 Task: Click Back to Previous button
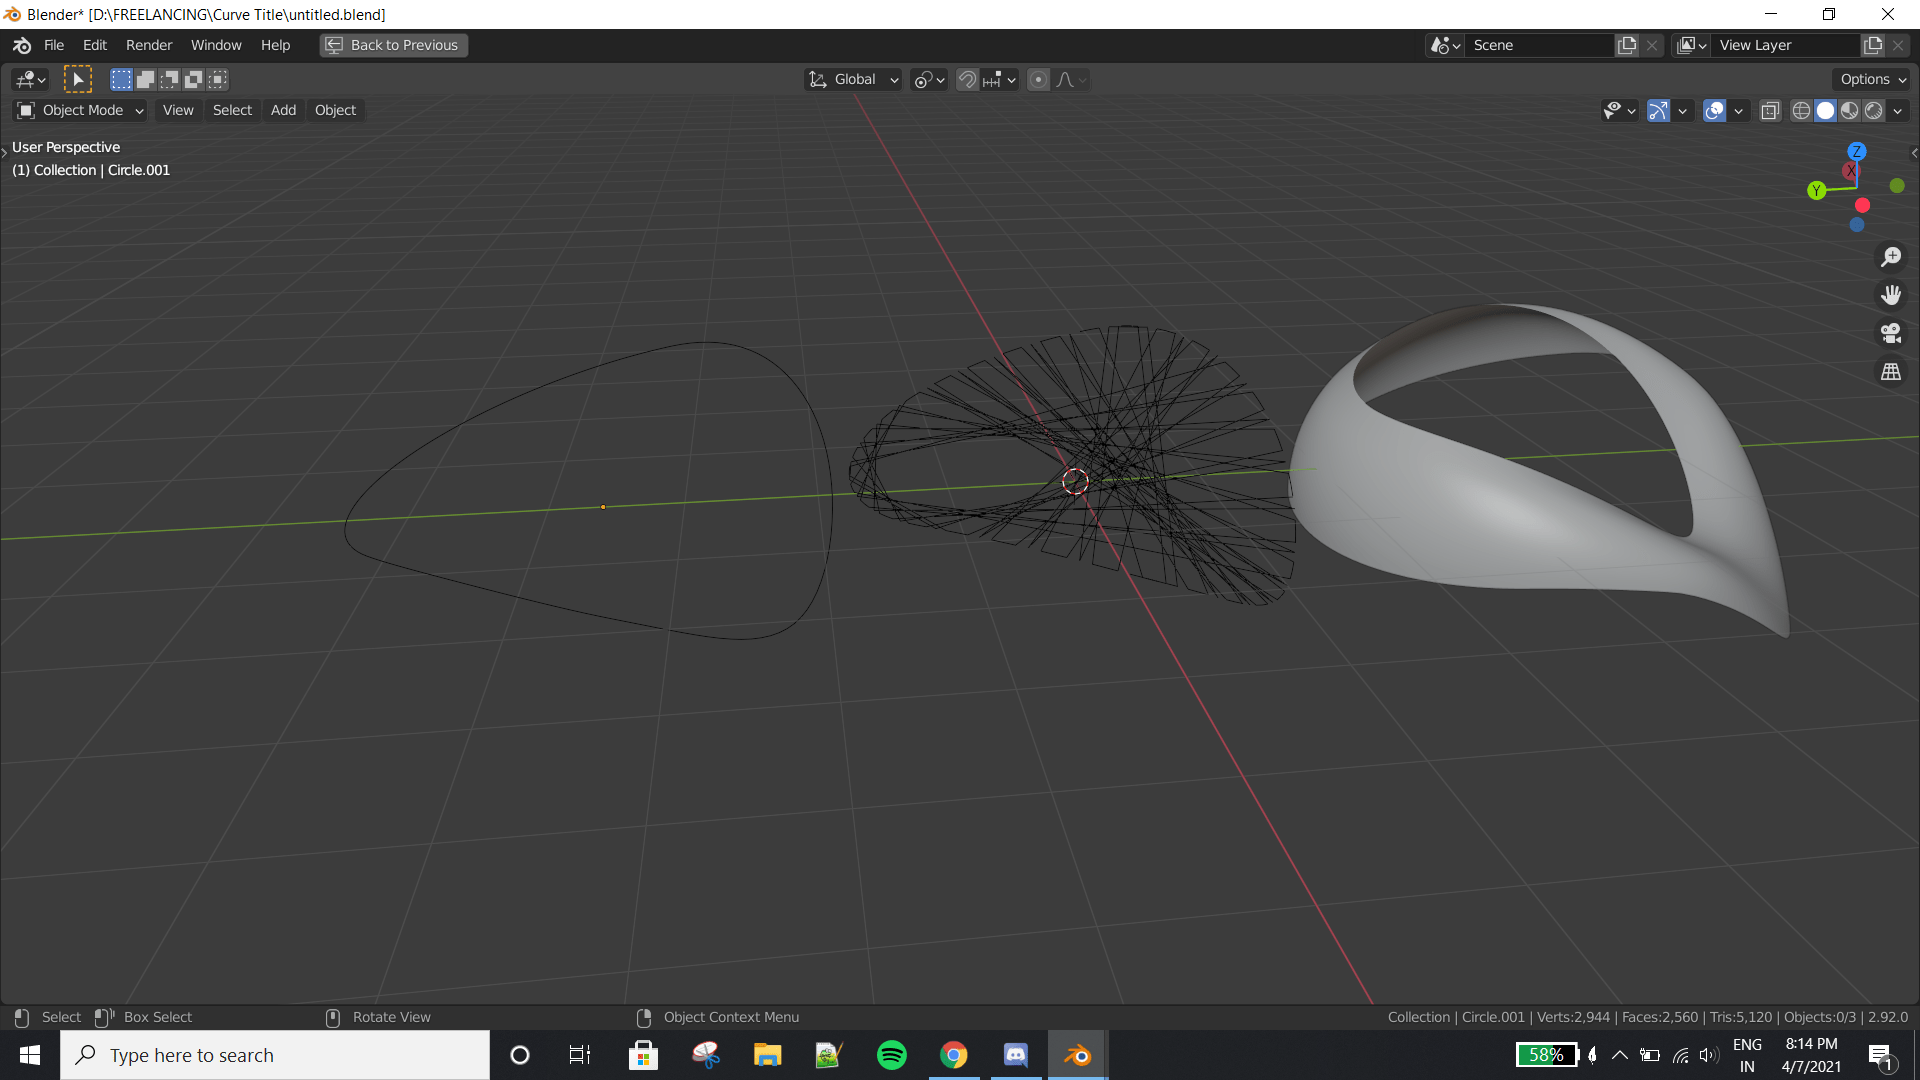[x=394, y=45]
